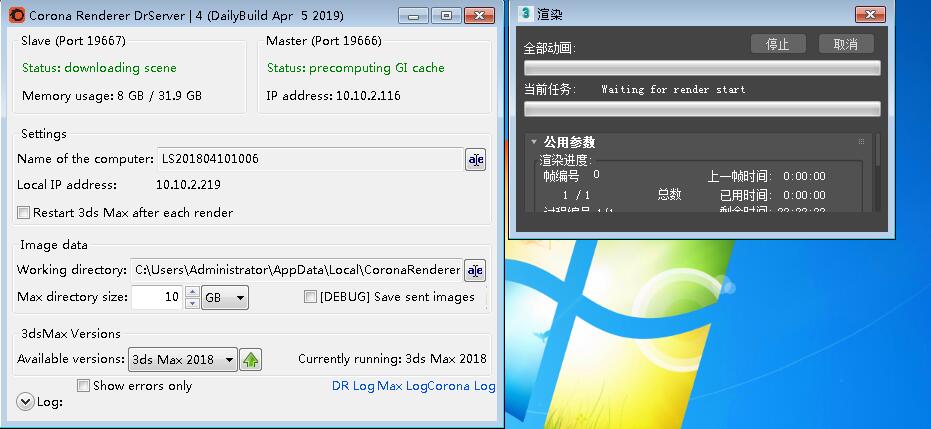Open the DR Log link
The height and width of the screenshot is (429, 931).
(353, 386)
